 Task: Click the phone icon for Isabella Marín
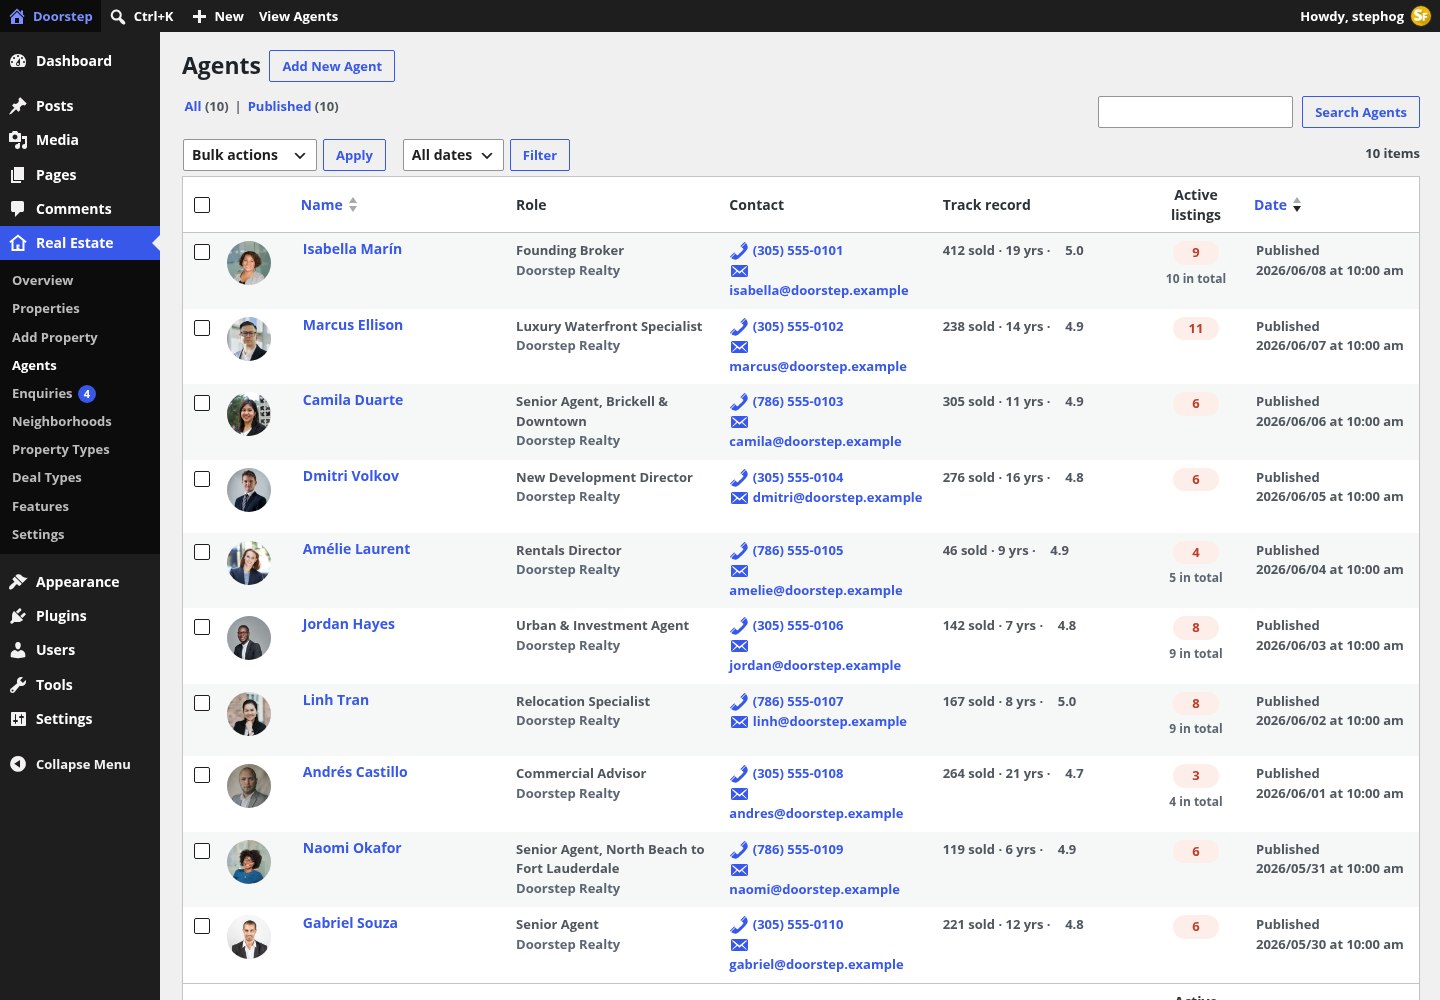739,251
